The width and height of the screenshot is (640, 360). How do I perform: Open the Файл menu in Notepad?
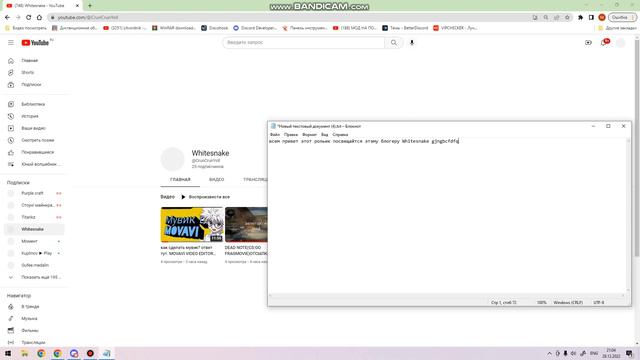(275, 134)
